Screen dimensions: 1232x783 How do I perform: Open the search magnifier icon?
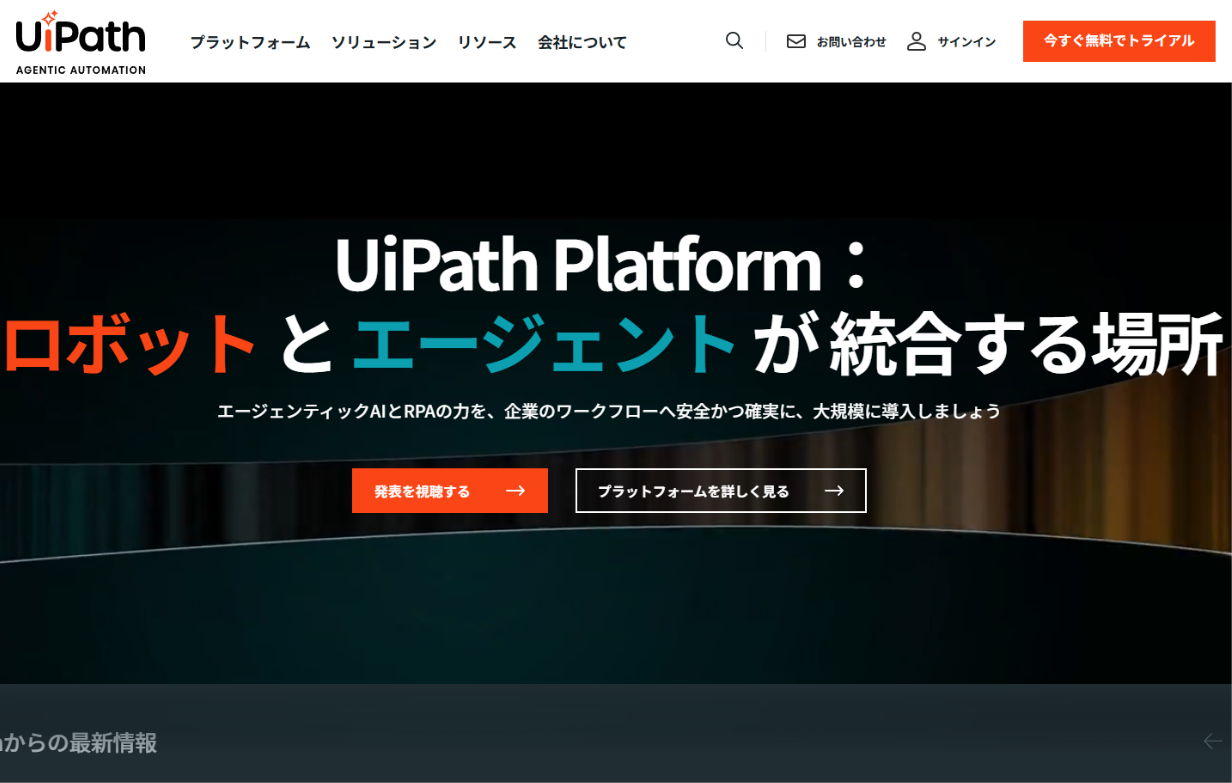(734, 41)
